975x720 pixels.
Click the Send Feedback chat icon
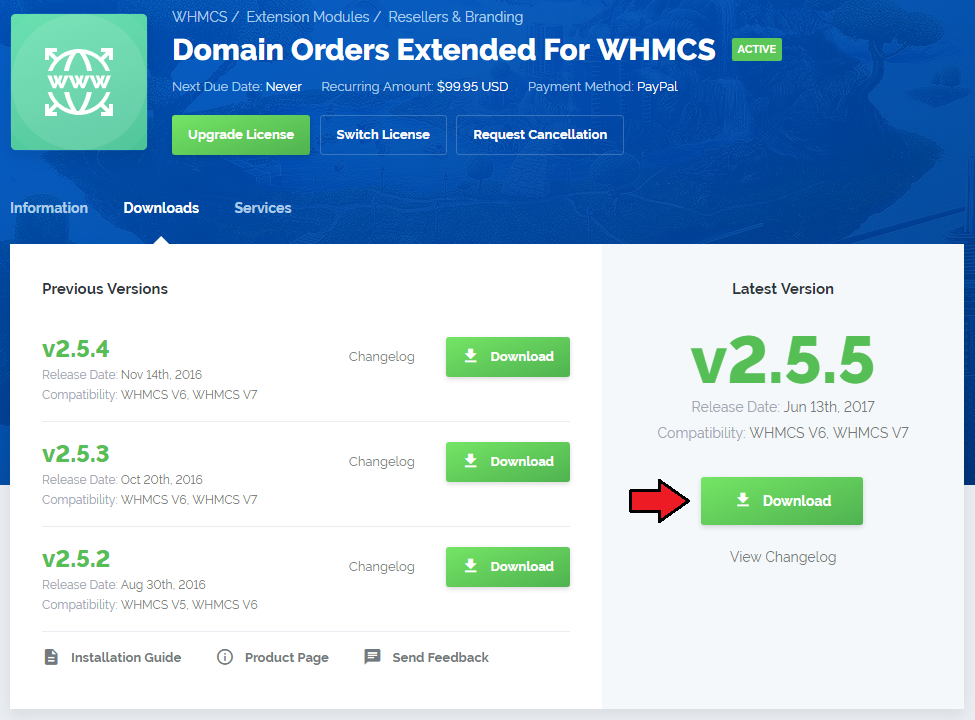click(372, 657)
